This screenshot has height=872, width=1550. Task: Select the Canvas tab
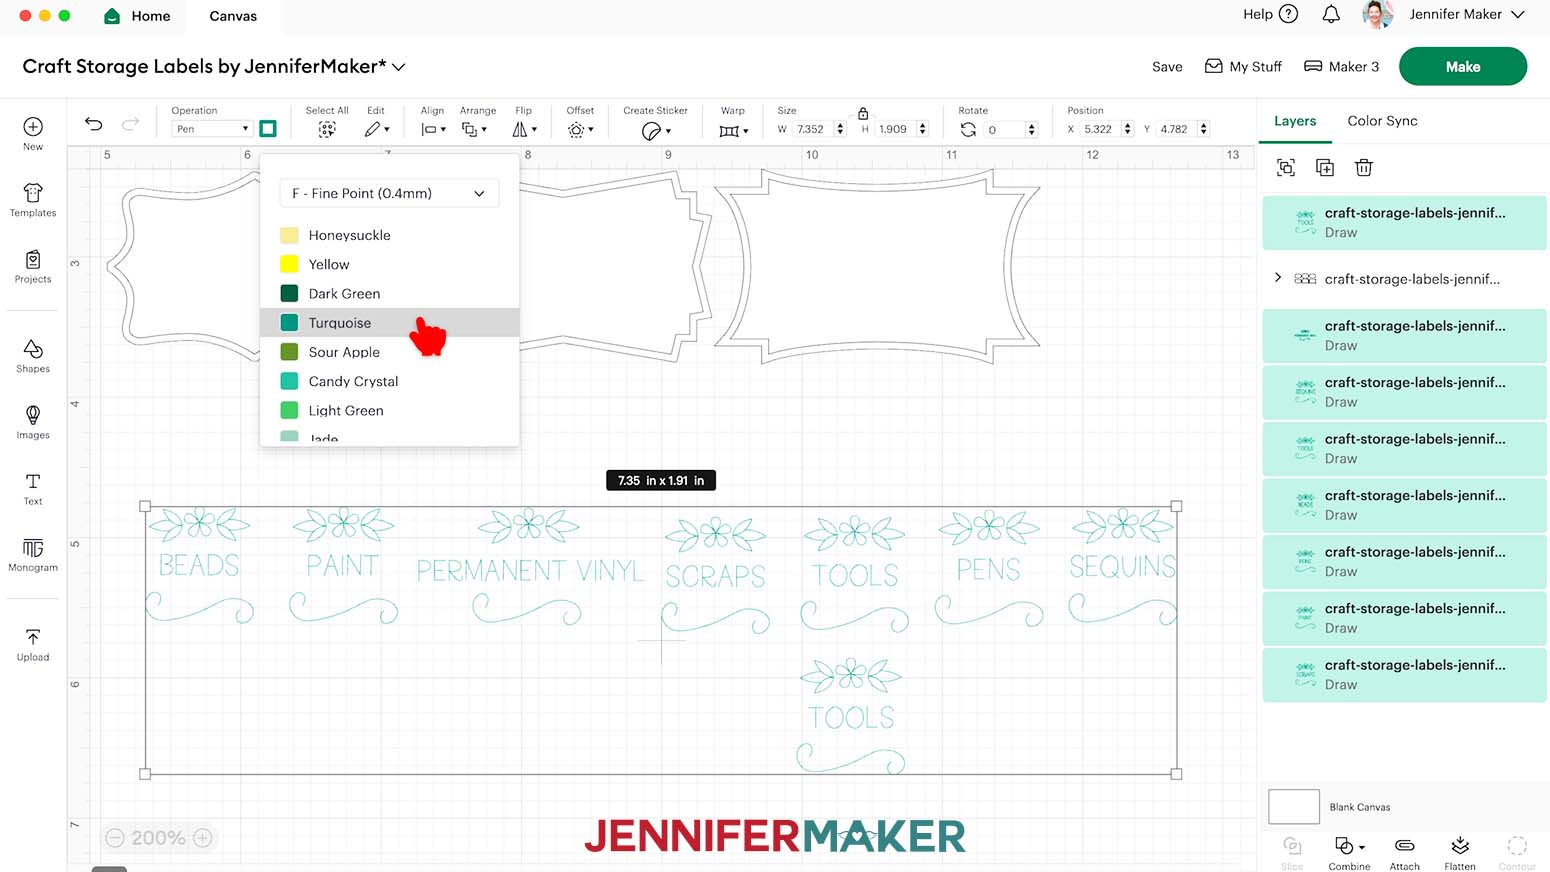233,16
